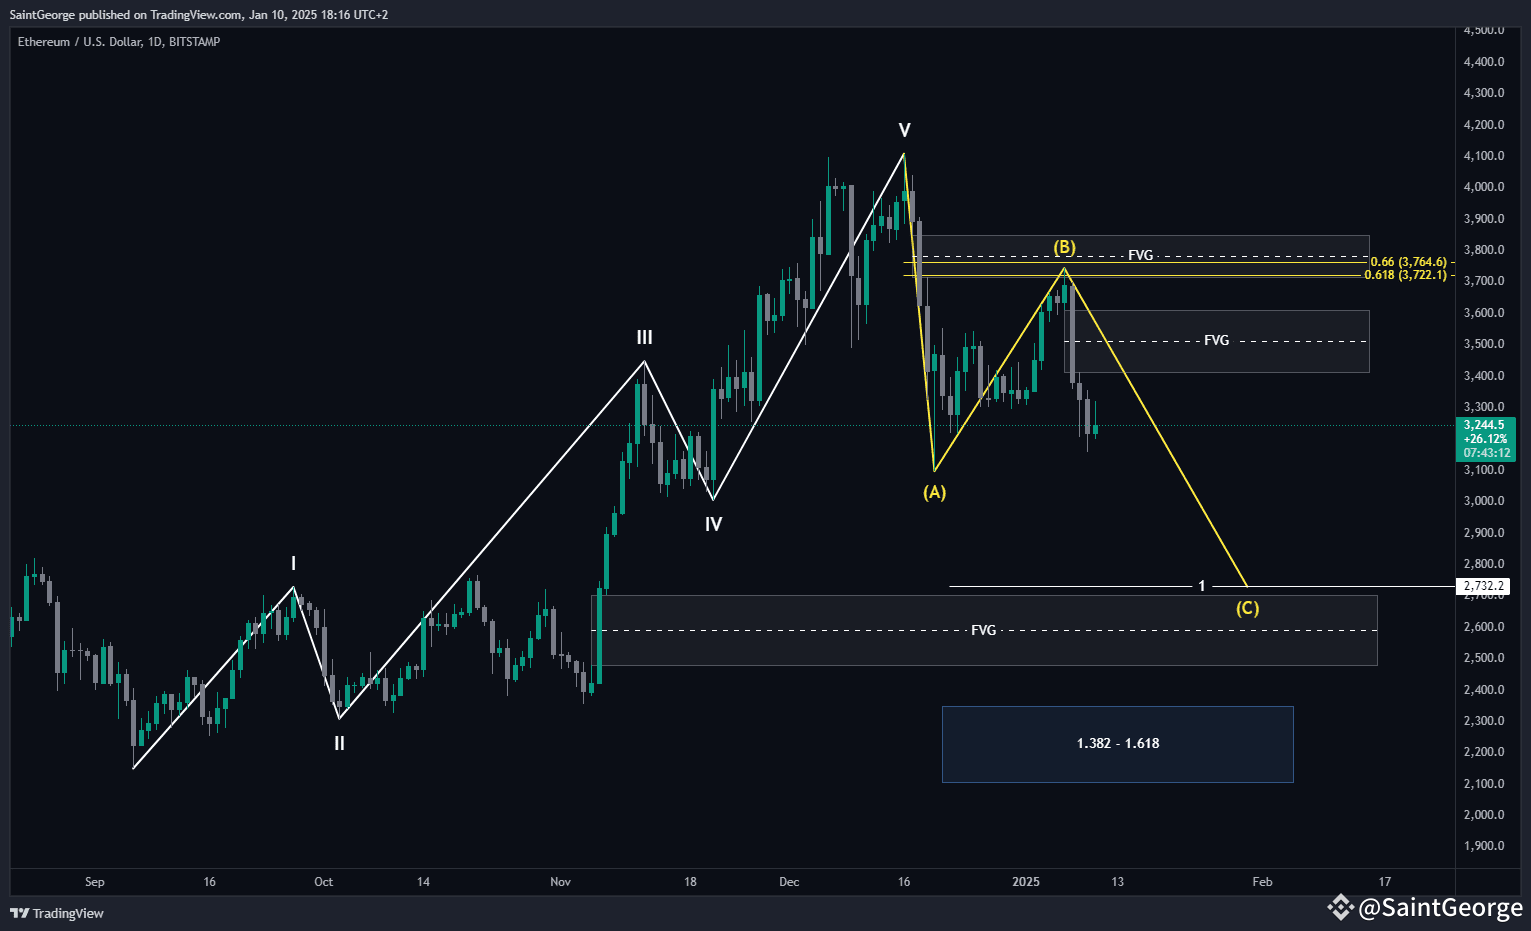Click 4,000.0 on the price scale
The width and height of the screenshot is (1531, 931).
click(x=1484, y=187)
